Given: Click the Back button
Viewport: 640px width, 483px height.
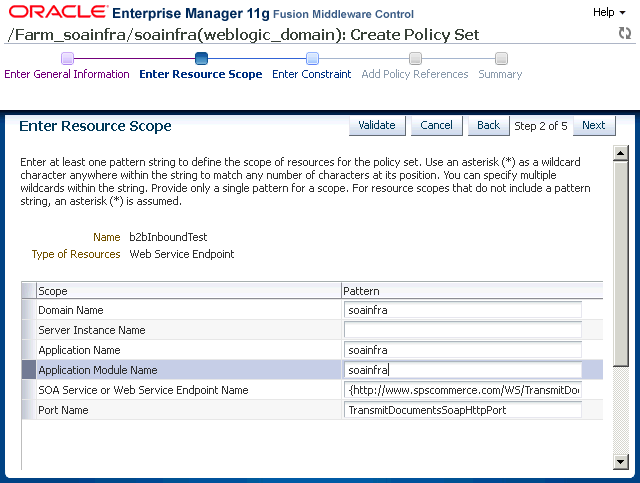Looking at the screenshot, I should pos(489,125).
